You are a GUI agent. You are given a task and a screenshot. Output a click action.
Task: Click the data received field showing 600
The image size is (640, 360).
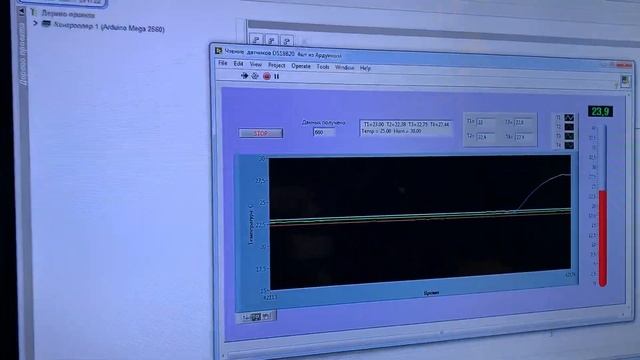pyautogui.click(x=324, y=132)
